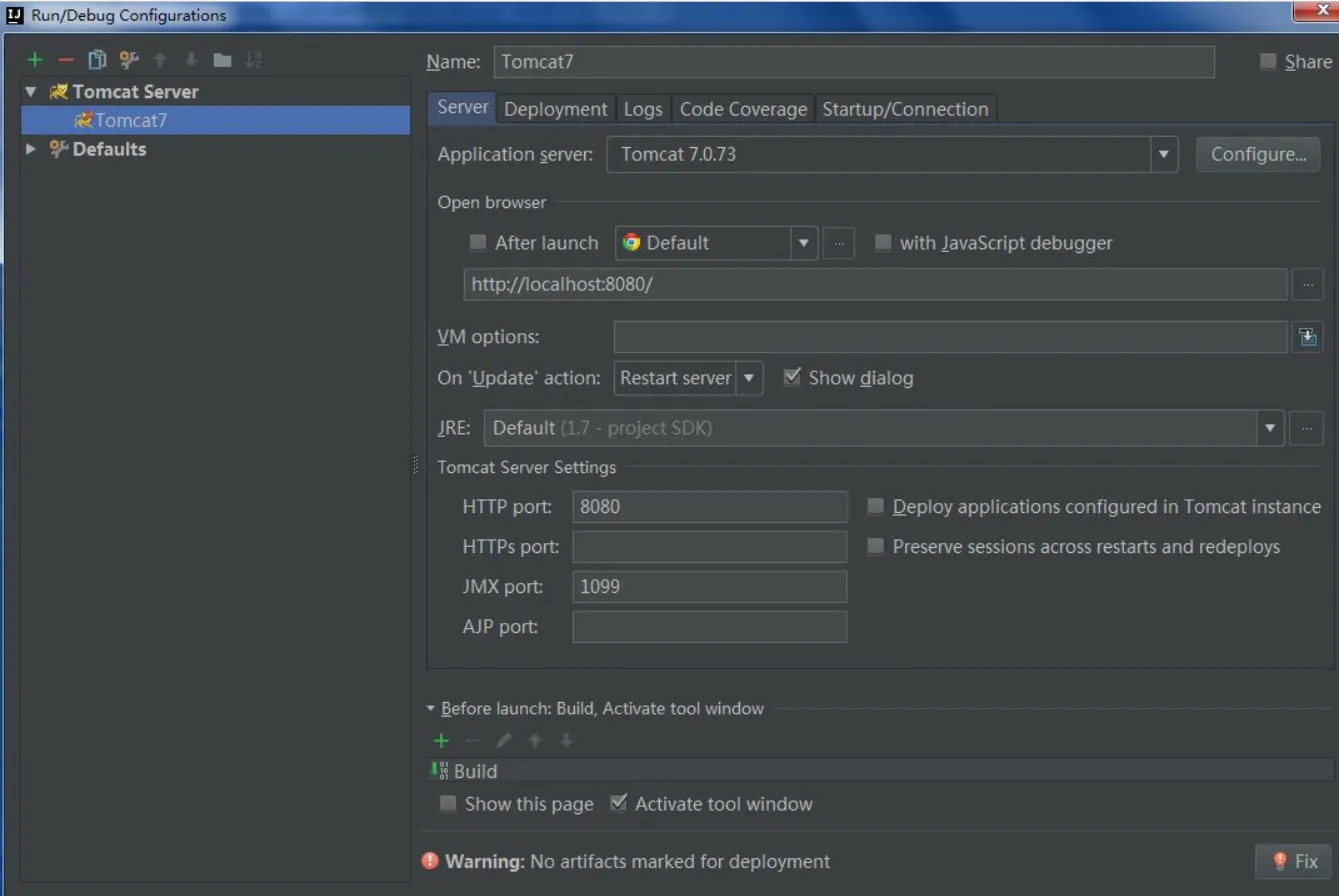Open browser Default dropdown arrow
Screen dimensions: 1339x896
(x=804, y=243)
